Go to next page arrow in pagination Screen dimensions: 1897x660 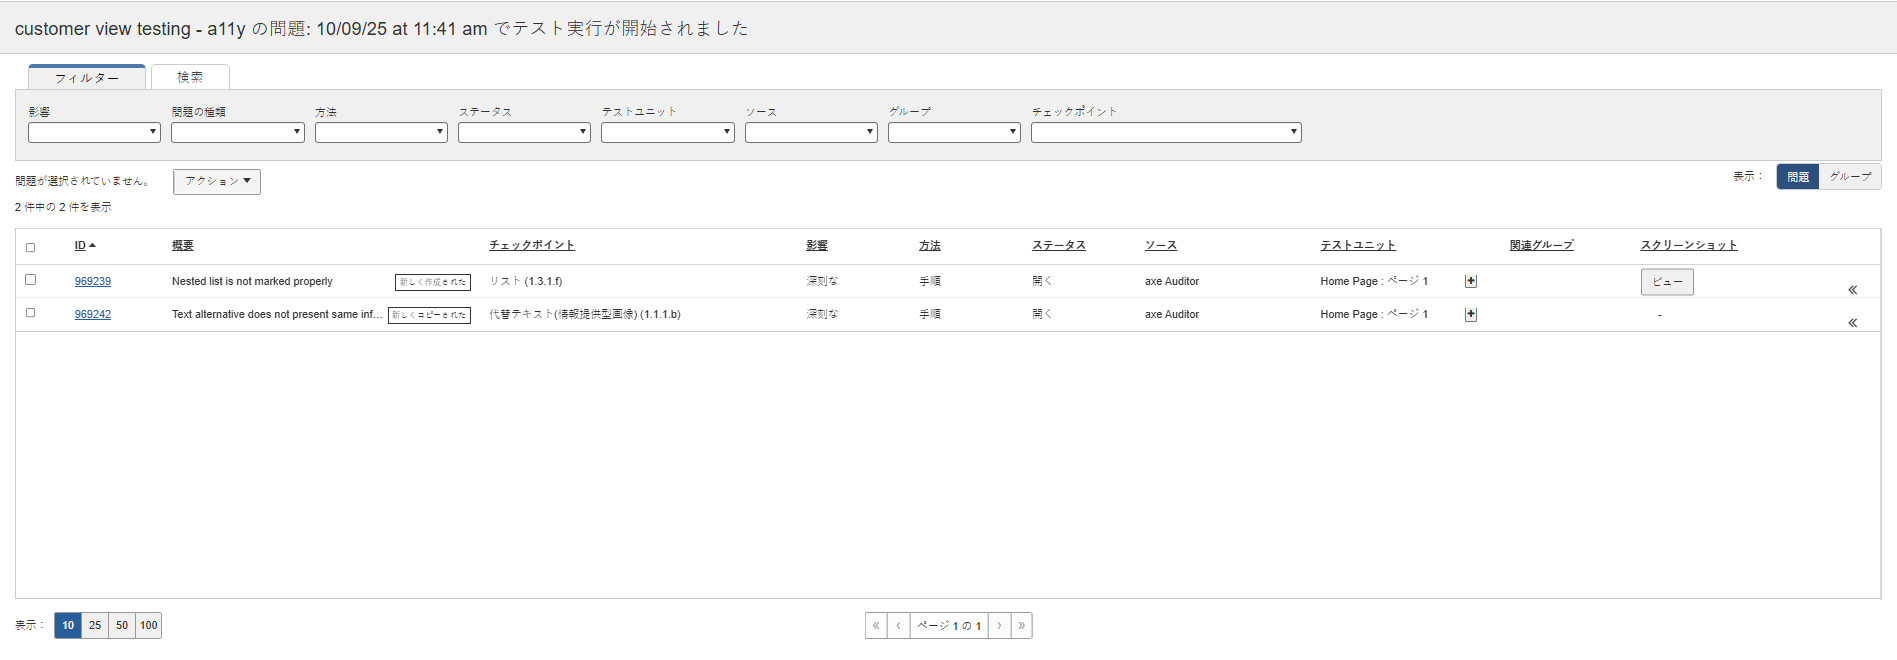tap(999, 626)
